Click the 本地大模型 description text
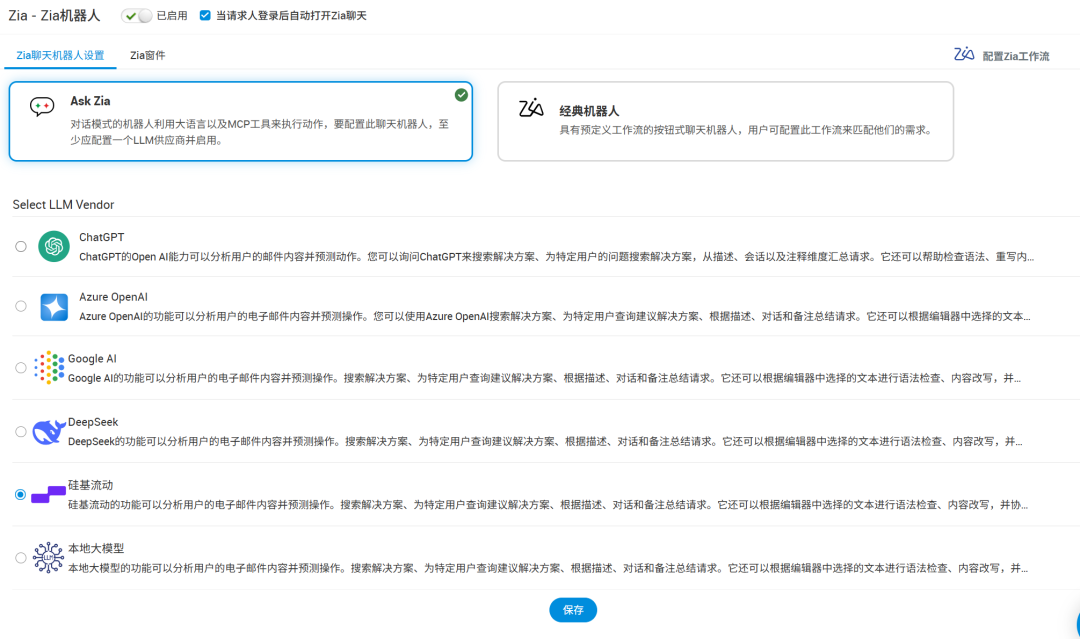The width and height of the screenshot is (1080, 639). coord(548,567)
